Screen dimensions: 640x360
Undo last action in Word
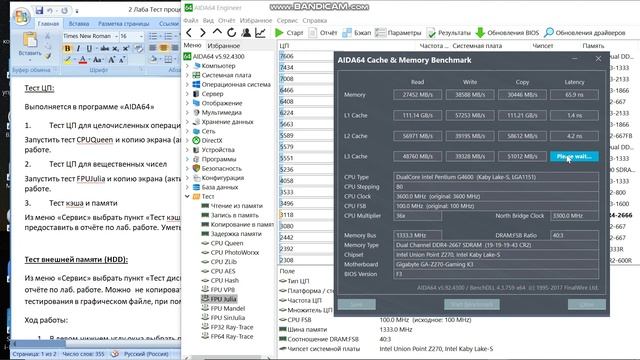(50, 10)
